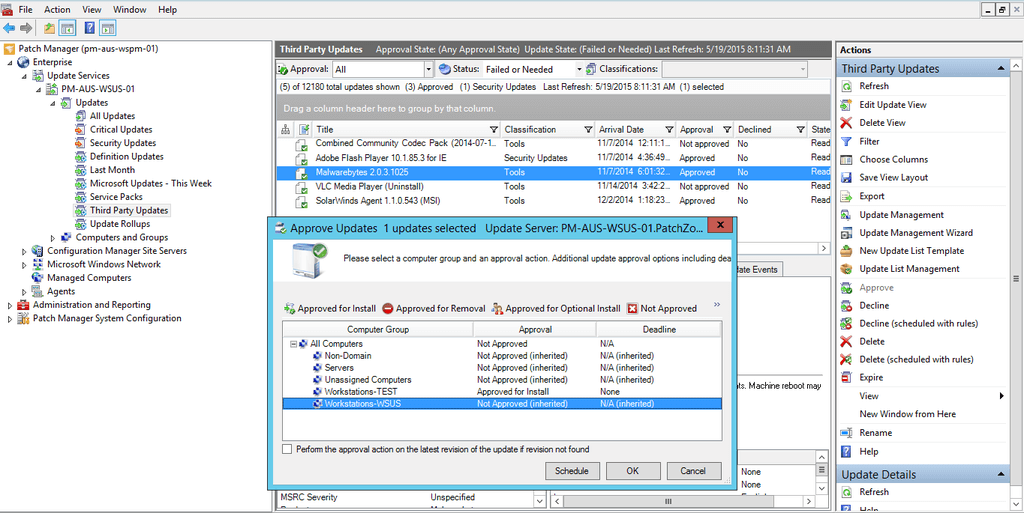
Task: Sort by Arrival Date column header
Action: pyautogui.click(x=622, y=130)
